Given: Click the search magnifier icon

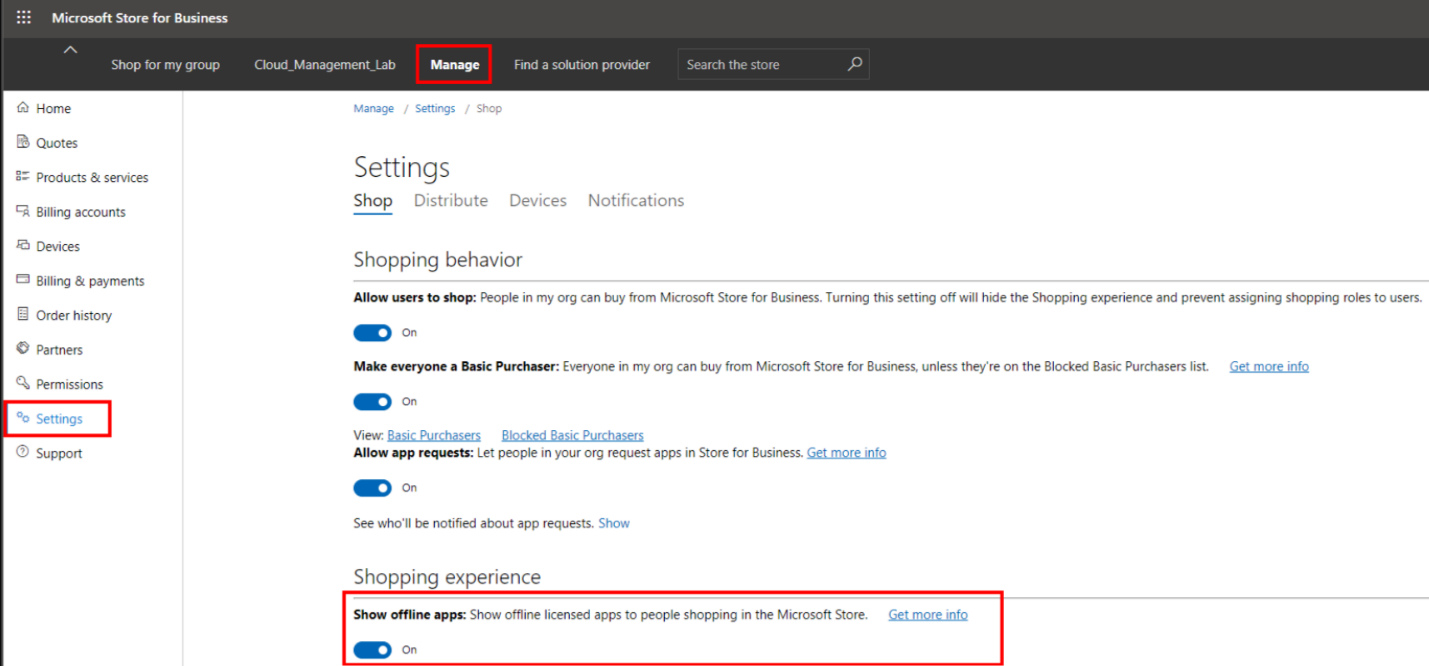Looking at the screenshot, I should (854, 64).
